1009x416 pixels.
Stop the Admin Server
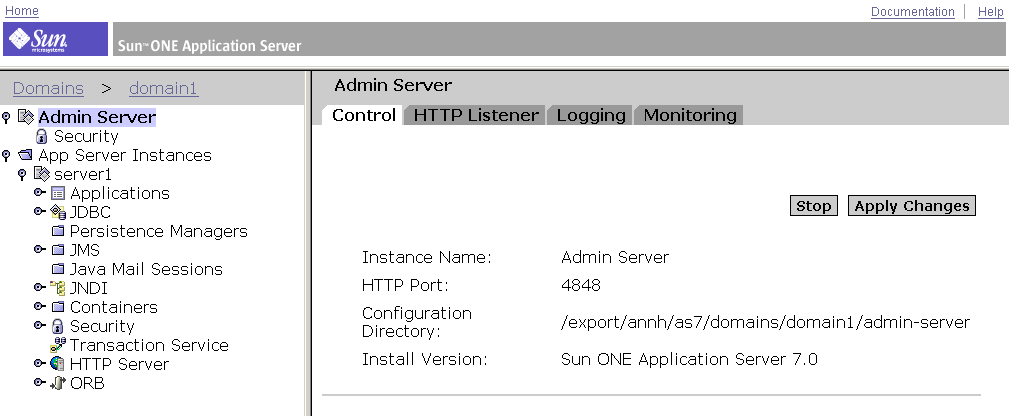pos(813,206)
